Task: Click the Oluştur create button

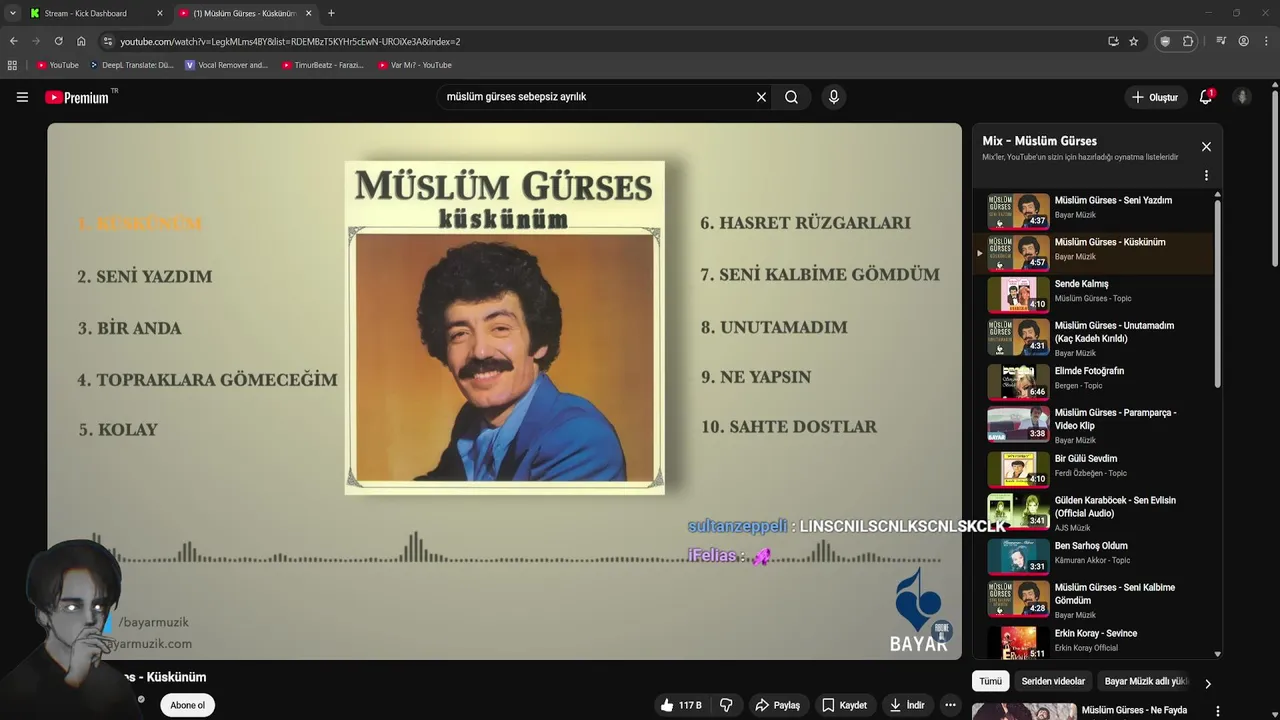Action: (1154, 97)
